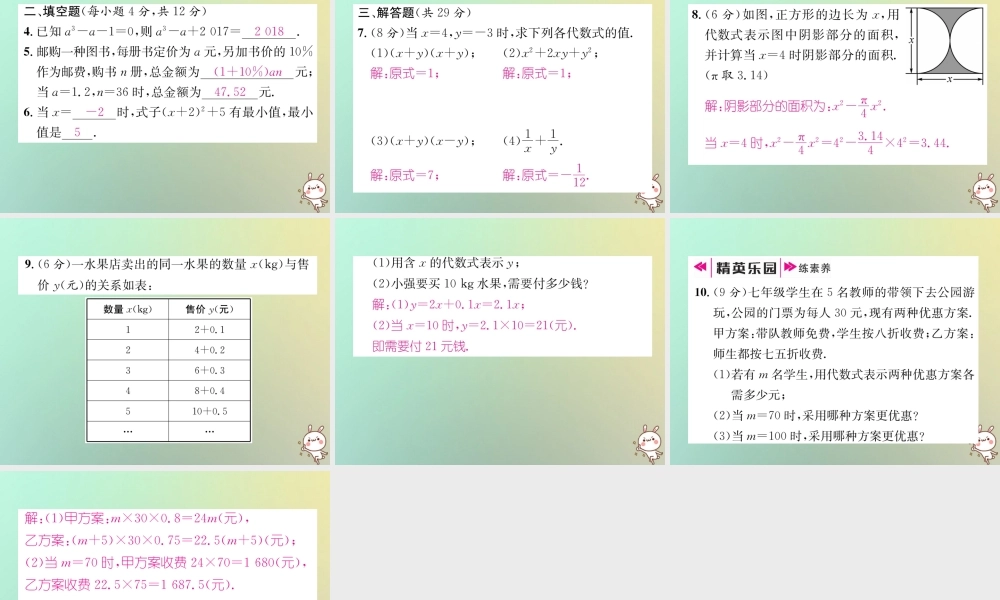
Task: Open the last slide with 甲方案 solution
Action: [x=165, y=536]
